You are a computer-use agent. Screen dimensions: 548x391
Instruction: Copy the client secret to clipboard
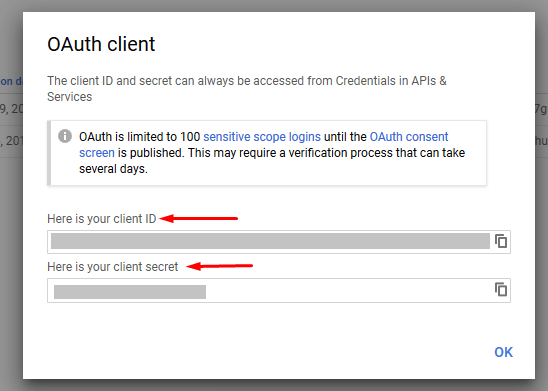[x=501, y=289]
